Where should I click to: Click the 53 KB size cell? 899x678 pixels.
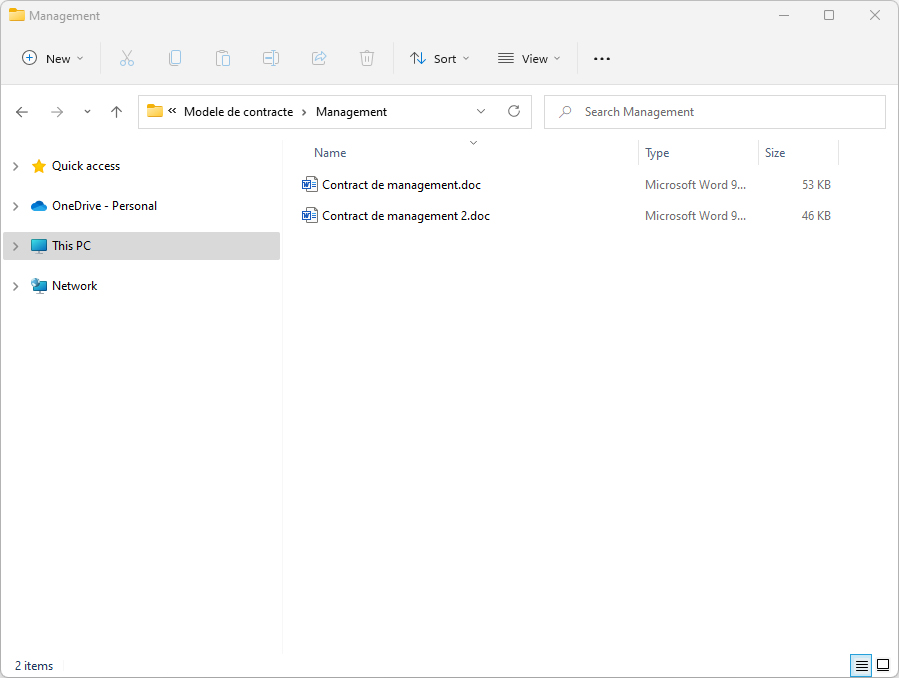(x=816, y=185)
